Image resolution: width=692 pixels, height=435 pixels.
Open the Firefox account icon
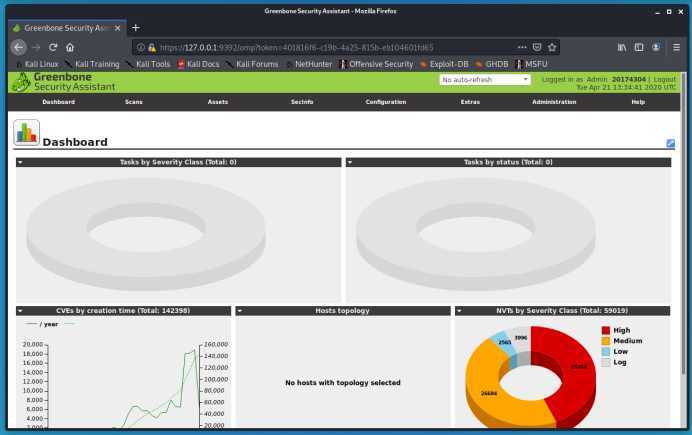click(656, 47)
